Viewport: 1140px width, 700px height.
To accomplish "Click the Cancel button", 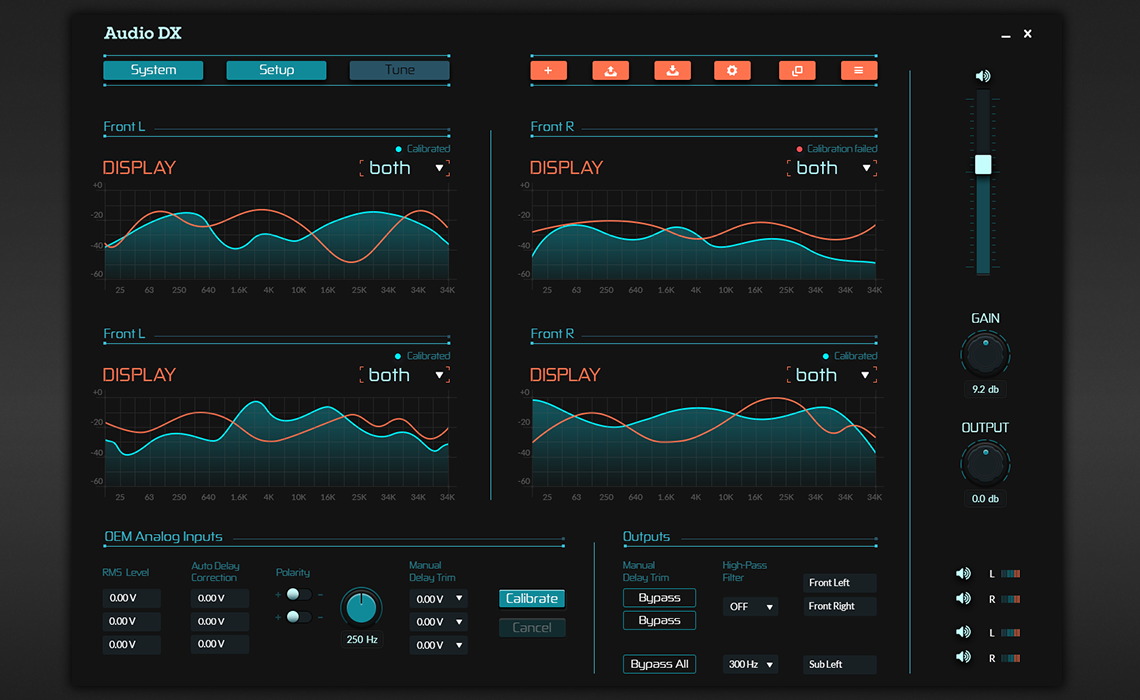I will pos(531,627).
